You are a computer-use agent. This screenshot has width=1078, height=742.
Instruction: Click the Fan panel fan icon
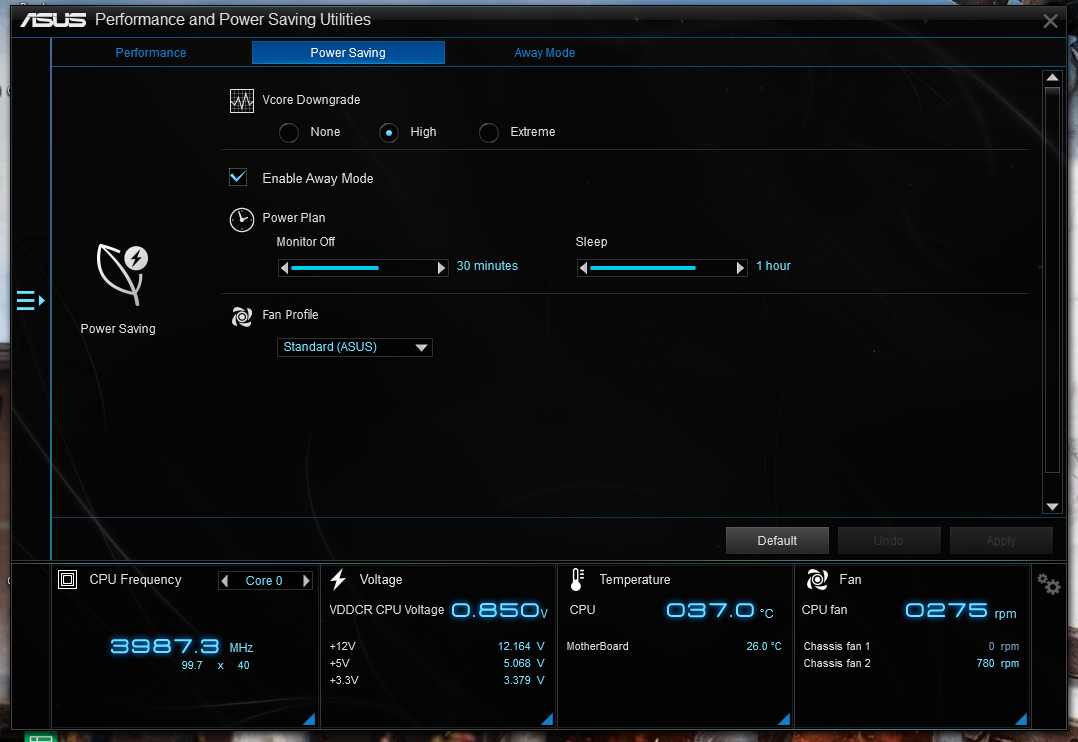click(817, 580)
